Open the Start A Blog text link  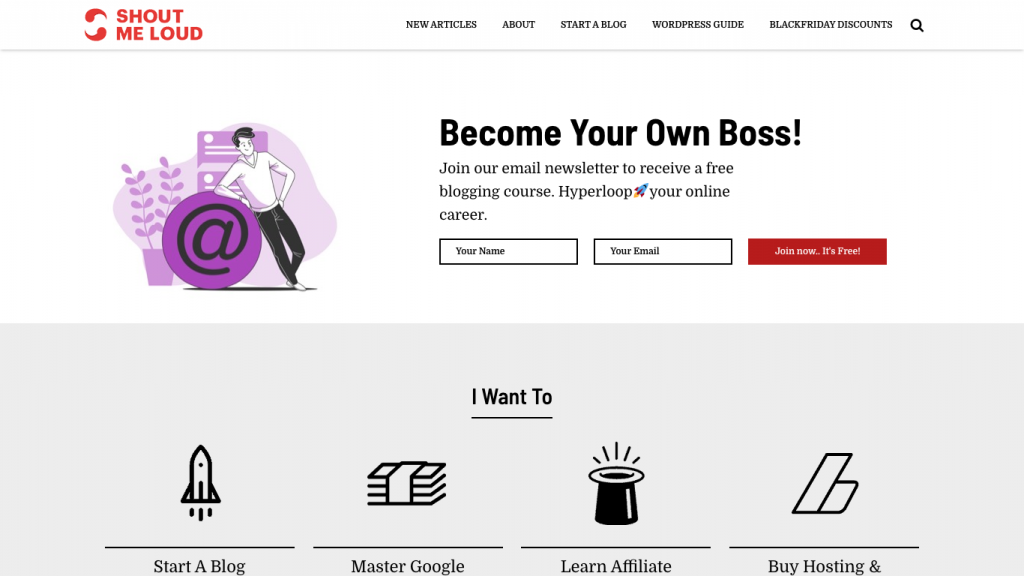[199, 566]
